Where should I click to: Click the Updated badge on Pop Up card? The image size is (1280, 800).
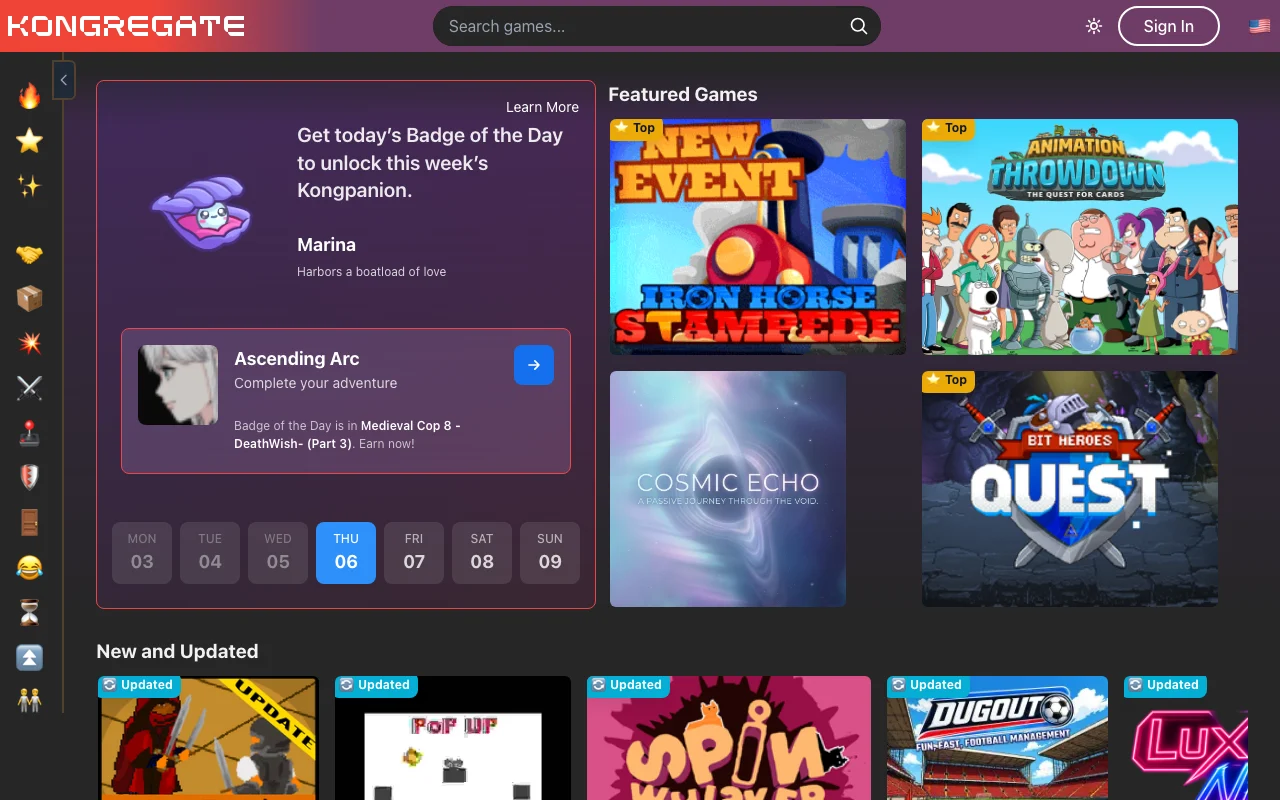point(376,685)
